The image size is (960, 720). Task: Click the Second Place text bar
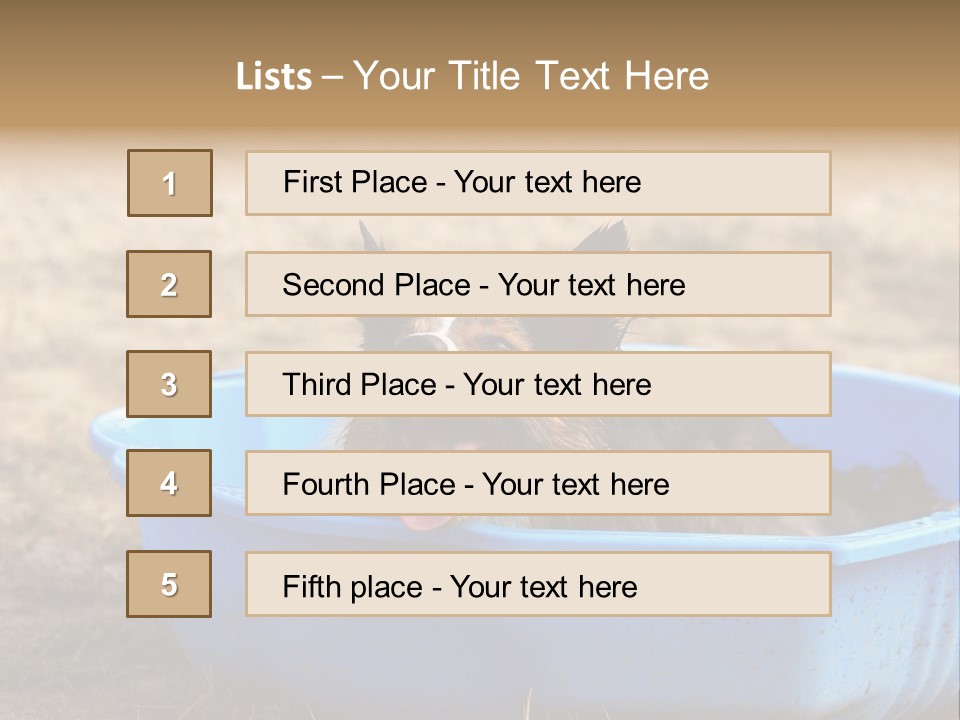click(538, 284)
